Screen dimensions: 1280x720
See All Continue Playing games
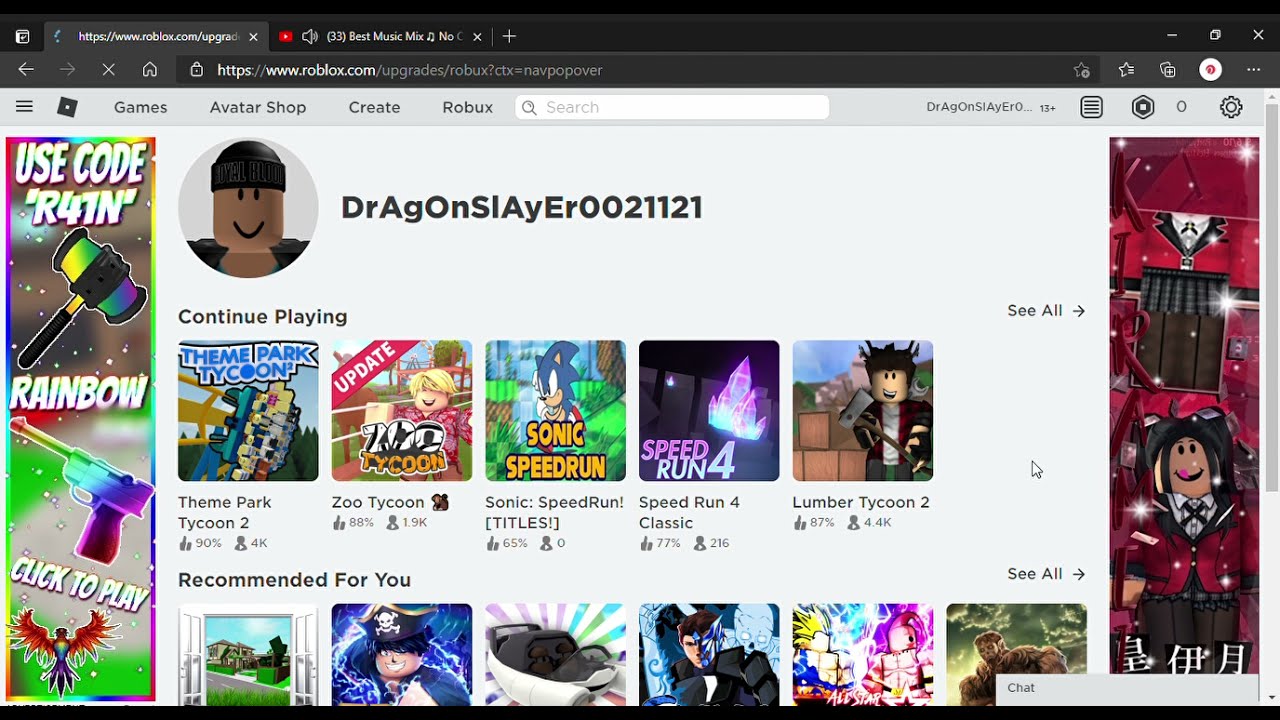point(1046,311)
